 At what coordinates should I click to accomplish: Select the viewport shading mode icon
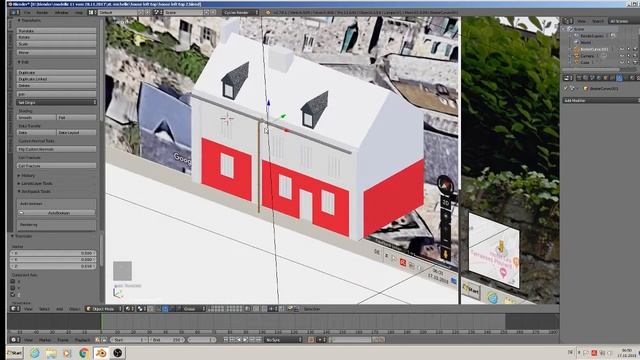129,309
